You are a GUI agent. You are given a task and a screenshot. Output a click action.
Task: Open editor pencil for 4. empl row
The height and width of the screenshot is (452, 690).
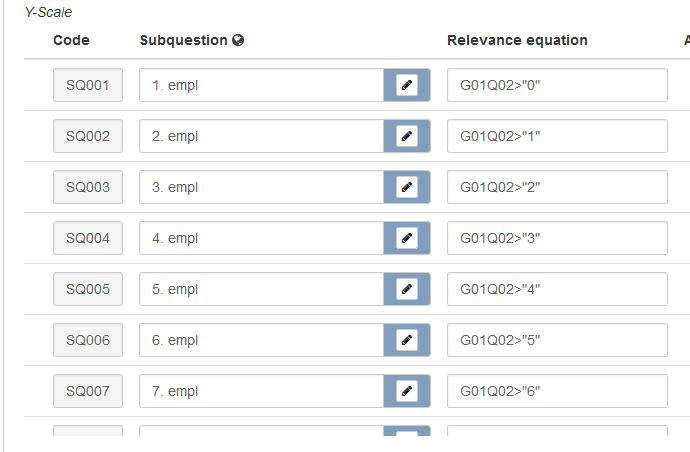coord(406,238)
